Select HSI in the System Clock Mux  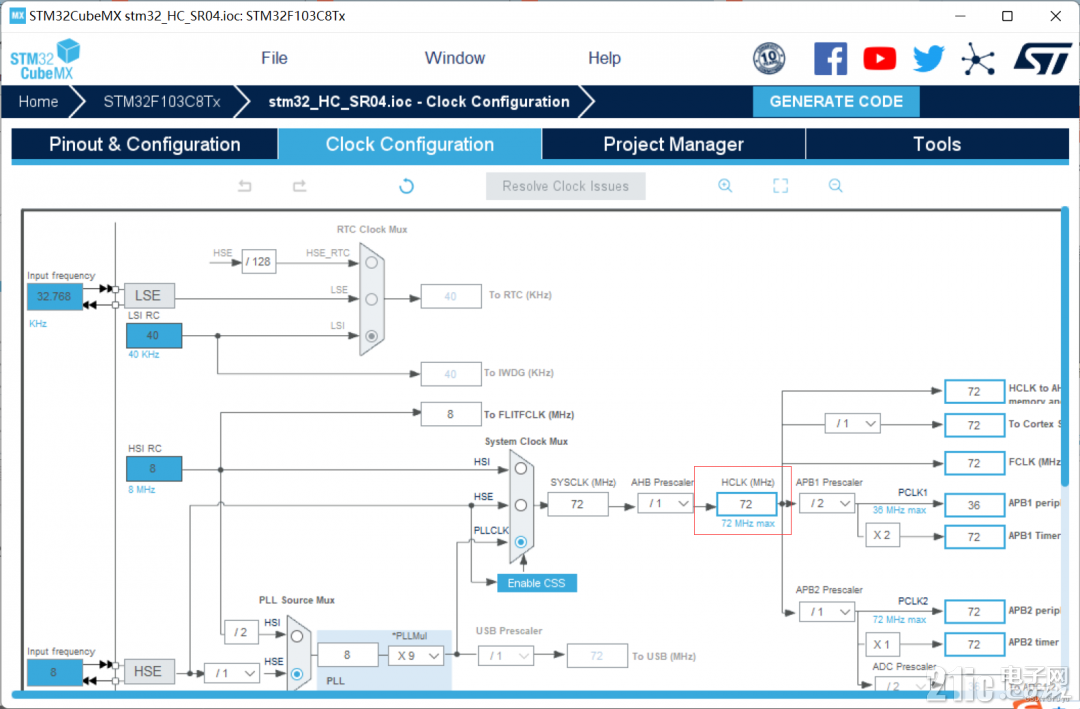(x=521, y=469)
